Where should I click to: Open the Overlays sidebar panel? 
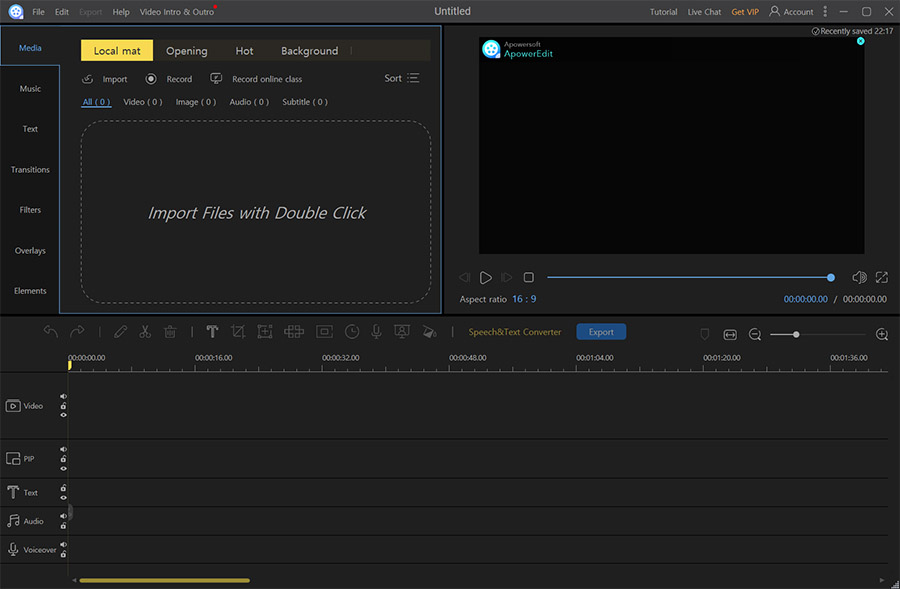coord(30,250)
